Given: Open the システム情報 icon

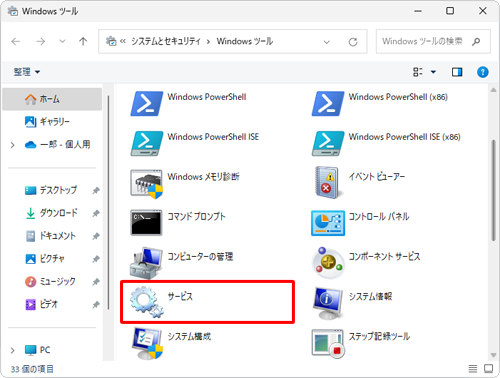Looking at the screenshot, I should pyautogui.click(x=328, y=303).
